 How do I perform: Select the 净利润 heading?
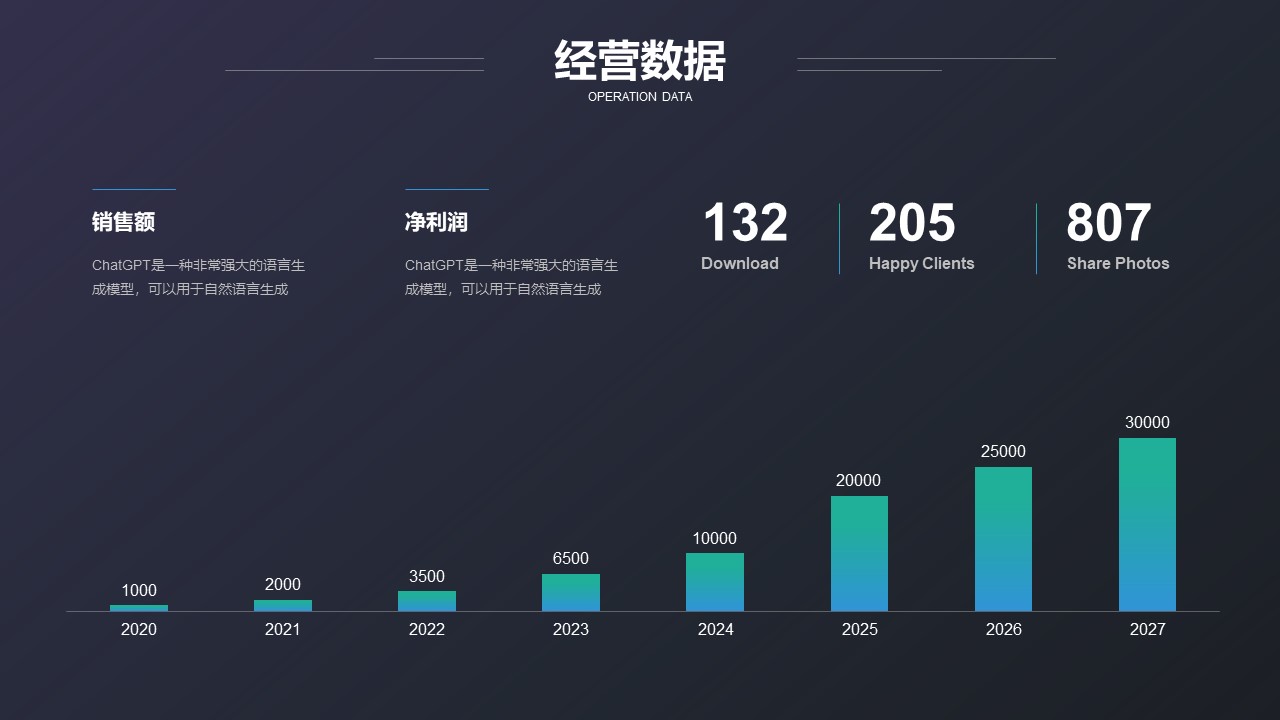click(x=436, y=222)
